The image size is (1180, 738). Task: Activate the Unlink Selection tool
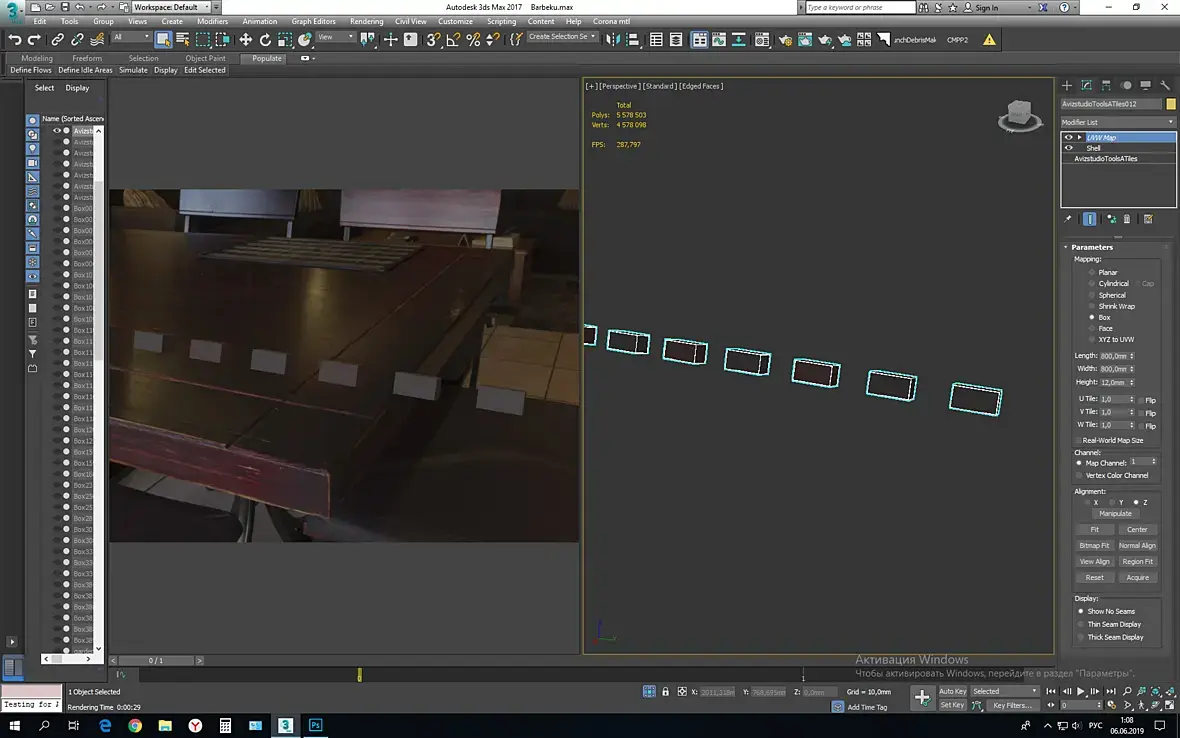point(77,40)
